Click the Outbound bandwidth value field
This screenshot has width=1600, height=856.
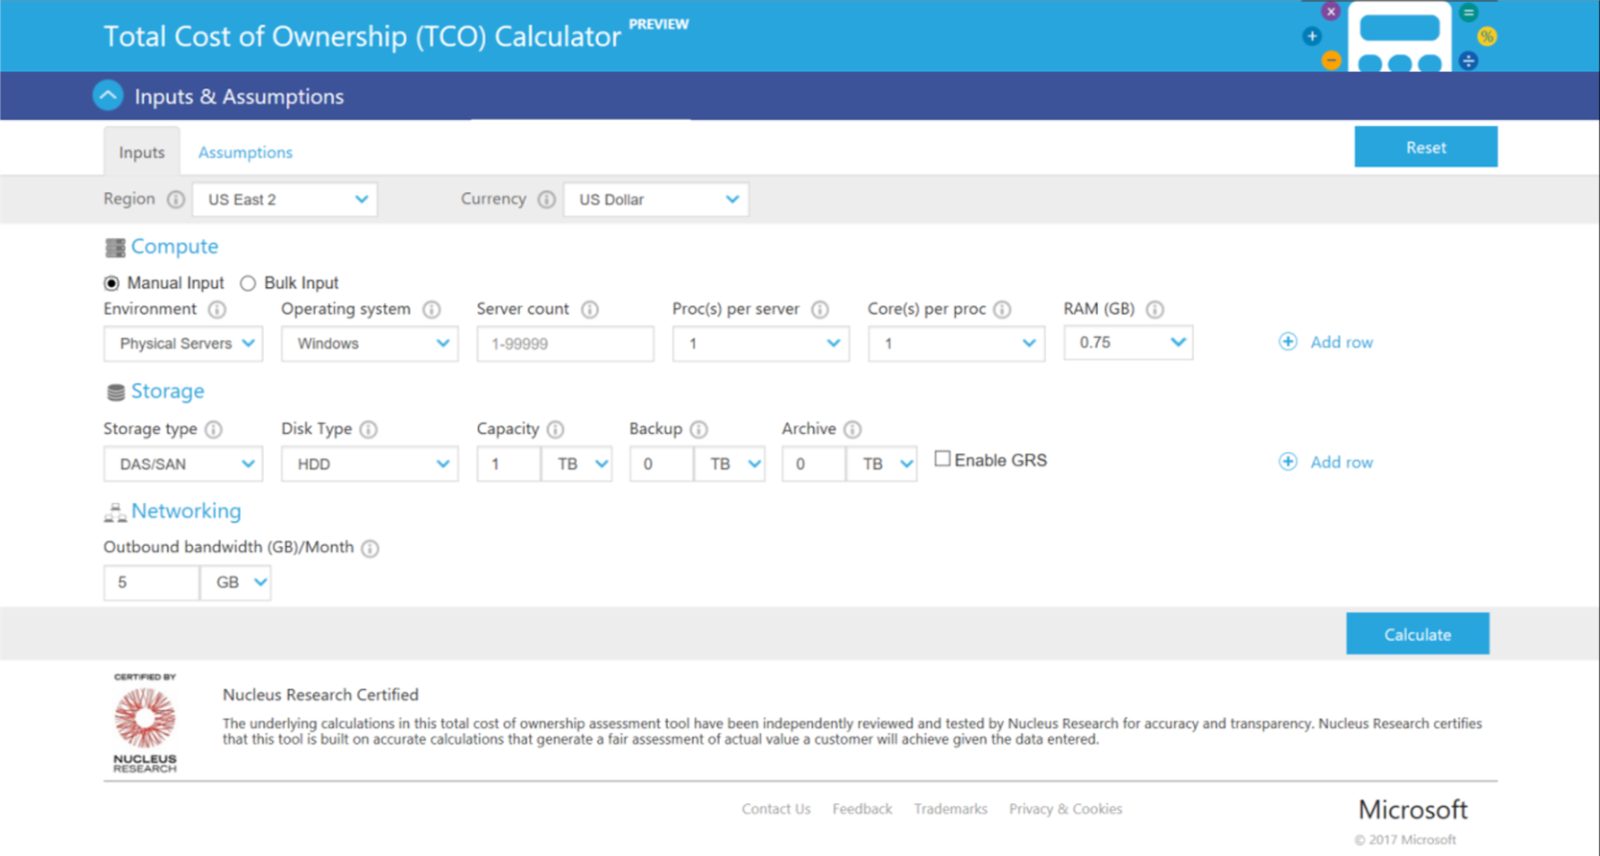point(152,582)
